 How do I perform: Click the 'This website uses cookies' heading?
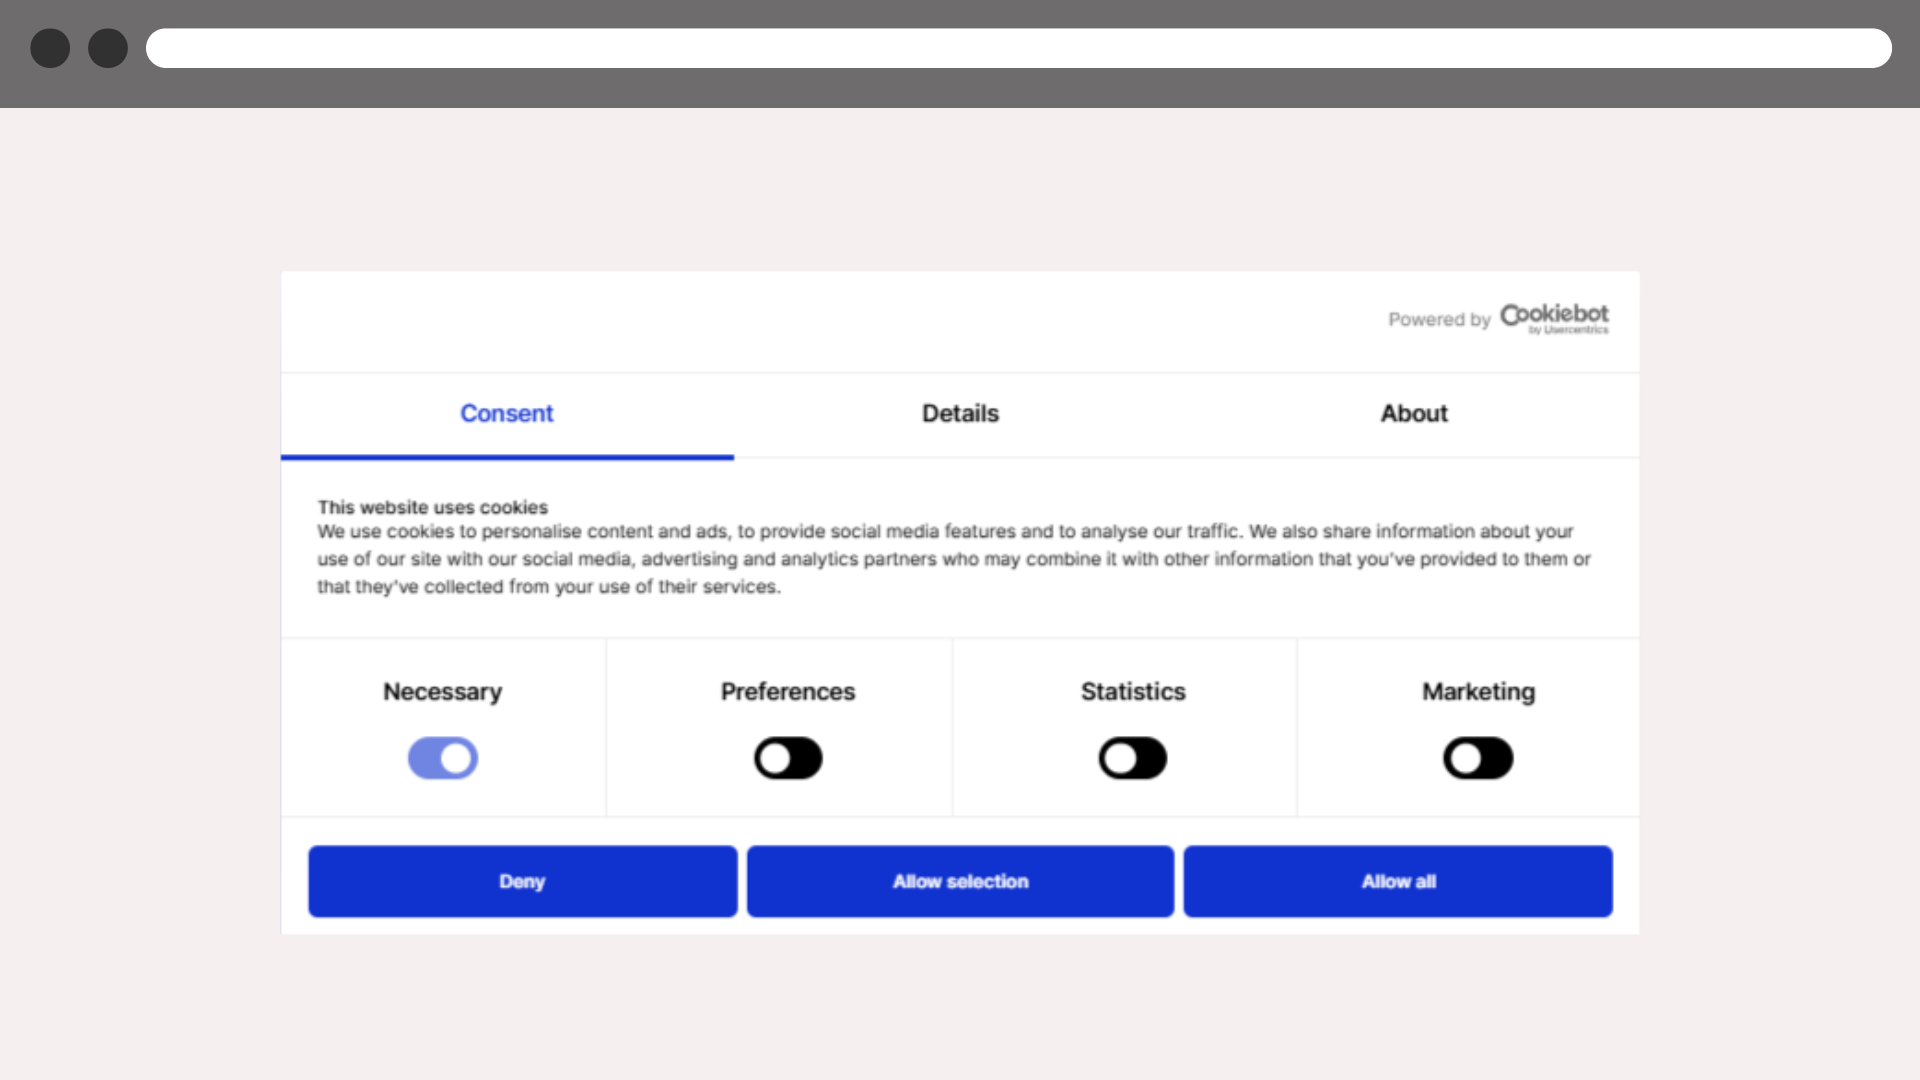point(432,507)
